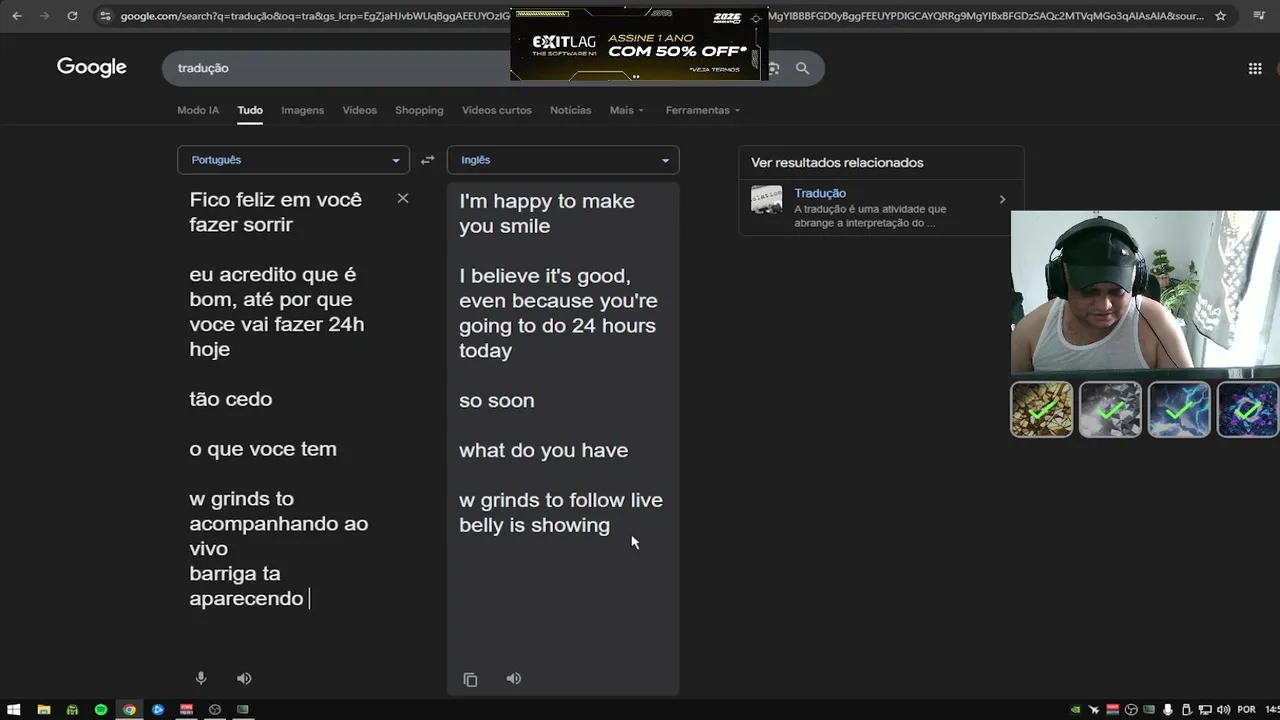The height and width of the screenshot is (720, 1280).
Task: Switch to the Notícias tab
Action: pyautogui.click(x=570, y=110)
